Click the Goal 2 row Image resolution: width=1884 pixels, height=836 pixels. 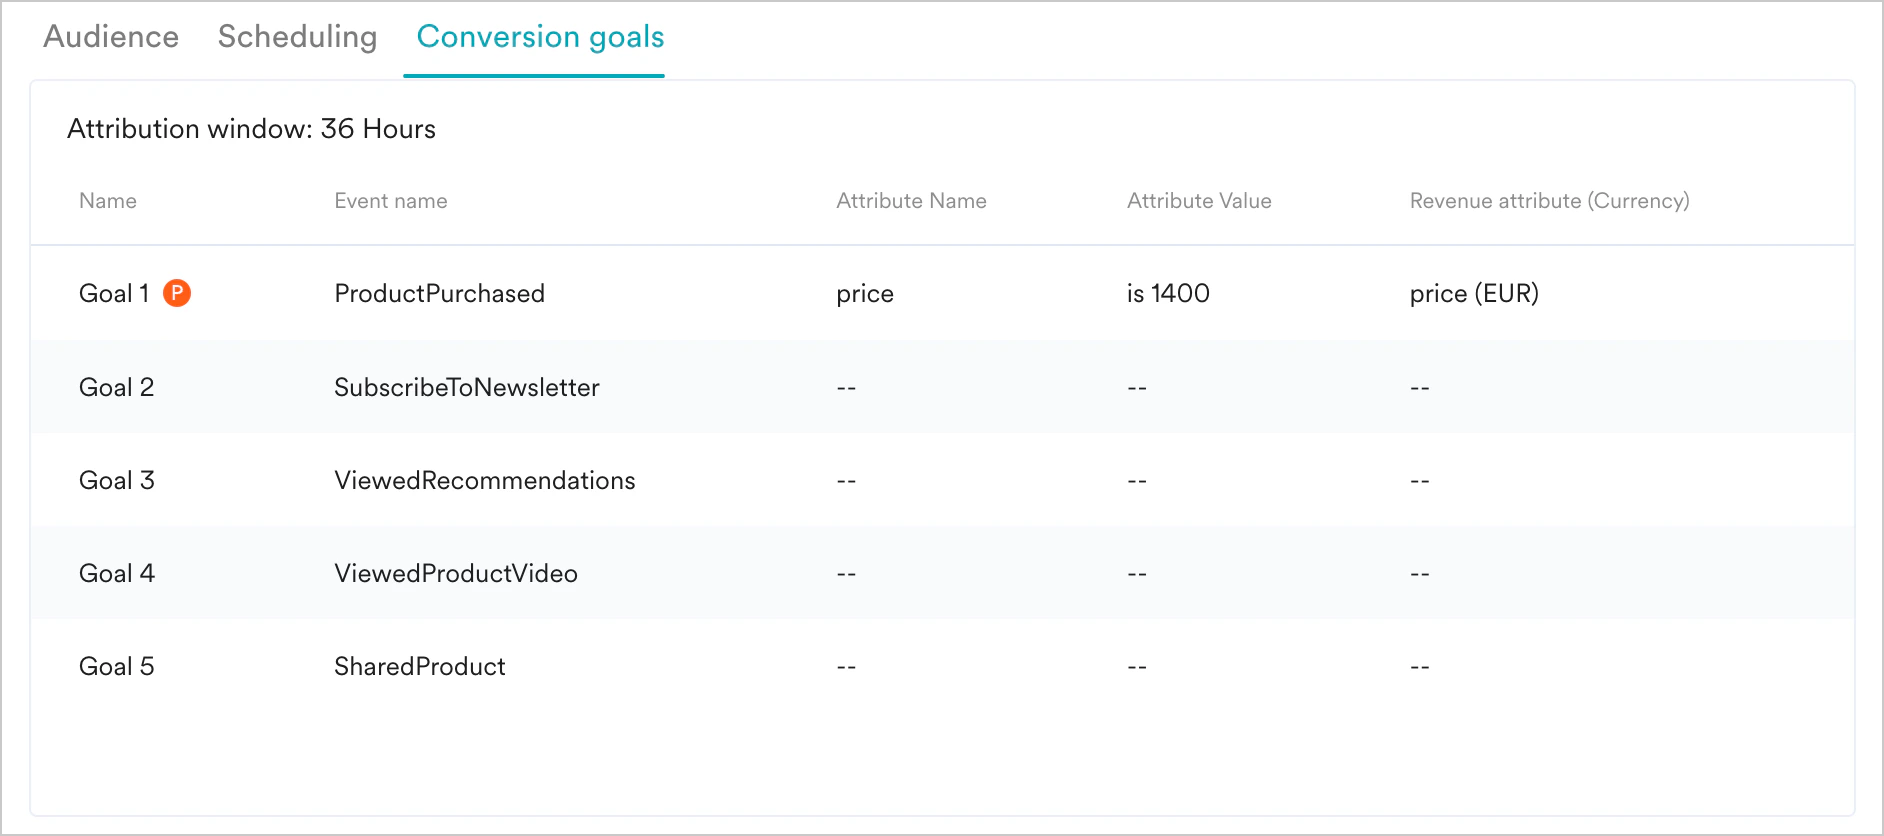pos(116,387)
